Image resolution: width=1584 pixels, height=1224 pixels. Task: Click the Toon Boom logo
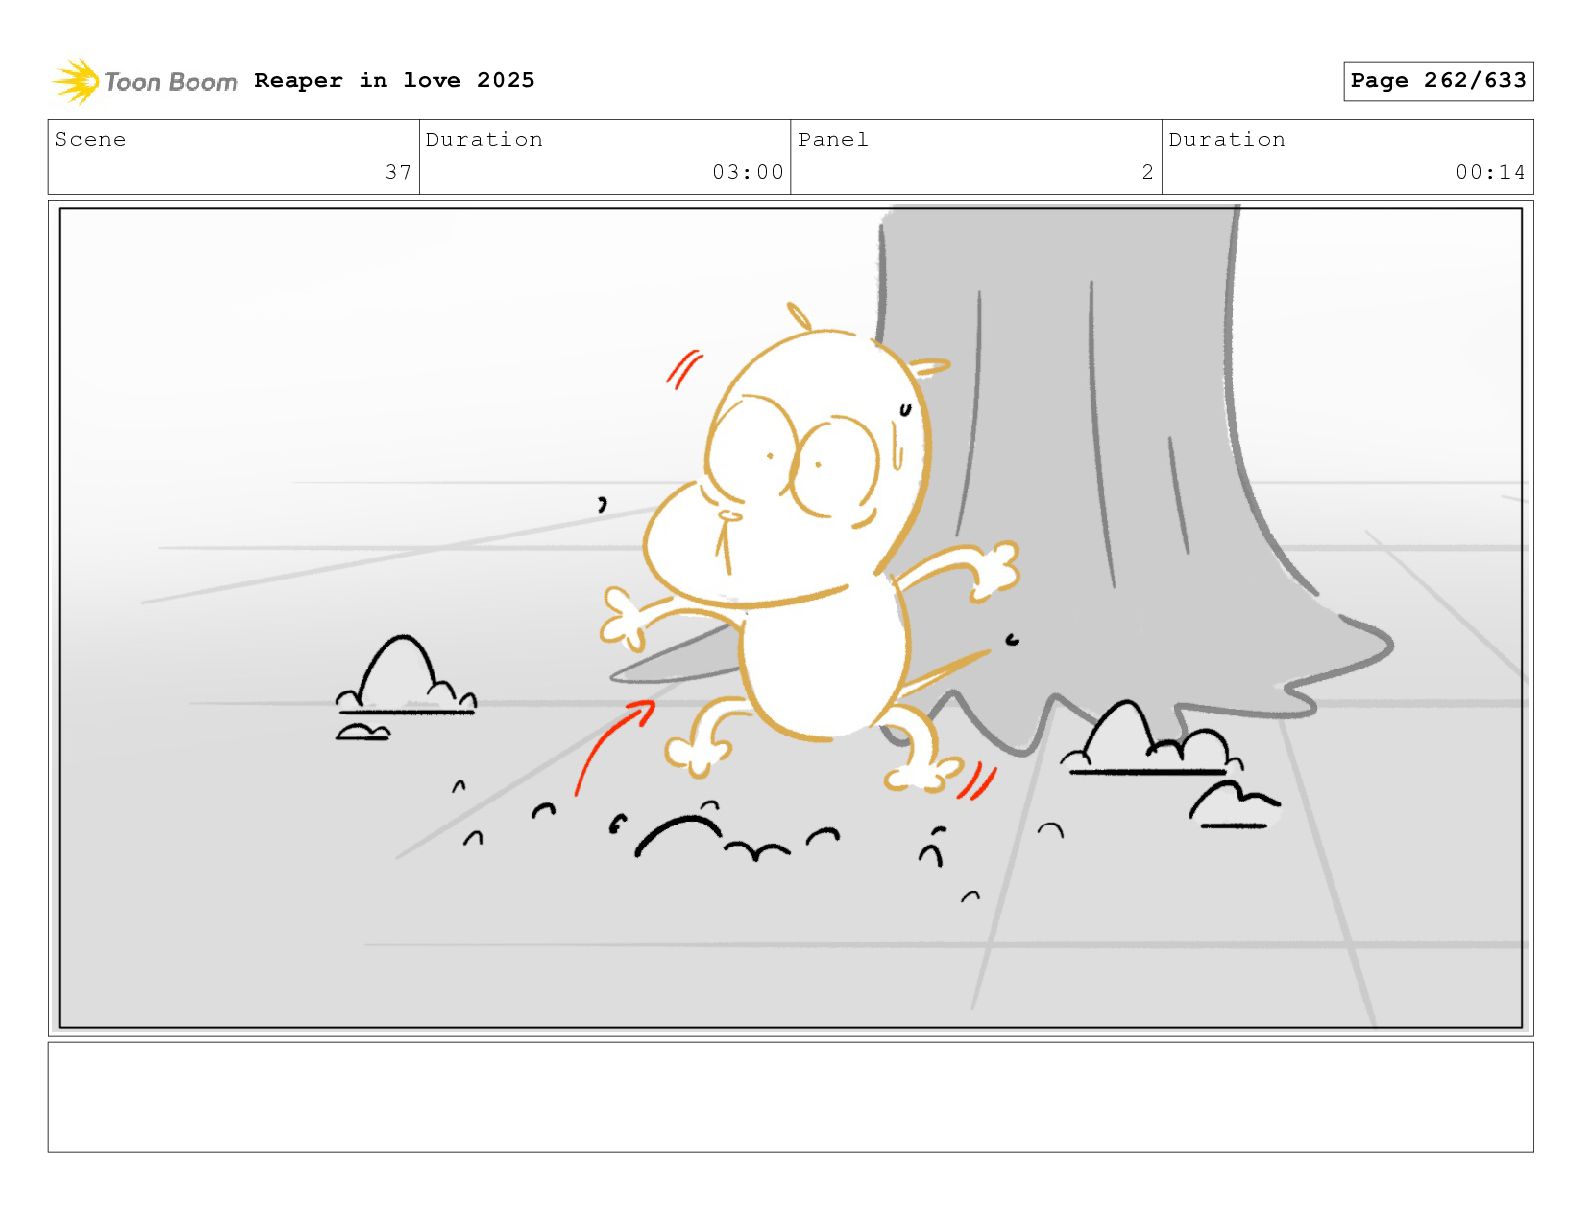[145, 81]
